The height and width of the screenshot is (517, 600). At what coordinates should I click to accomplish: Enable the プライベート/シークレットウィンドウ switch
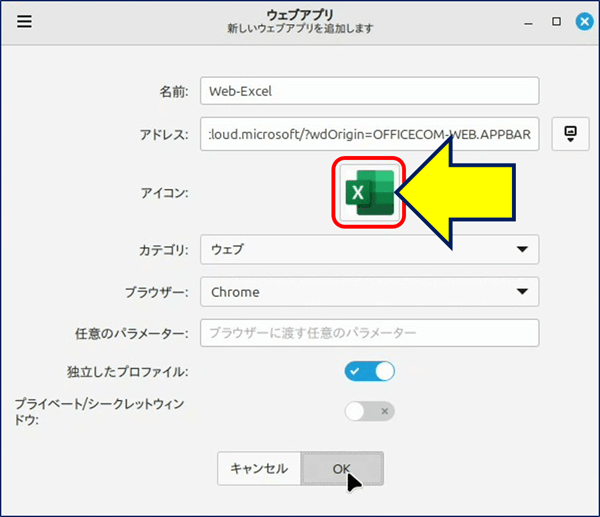click(x=369, y=411)
